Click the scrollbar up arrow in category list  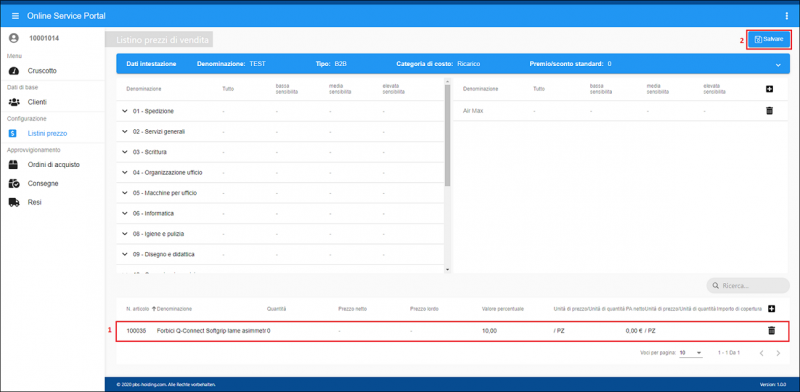tap(447, 81)
